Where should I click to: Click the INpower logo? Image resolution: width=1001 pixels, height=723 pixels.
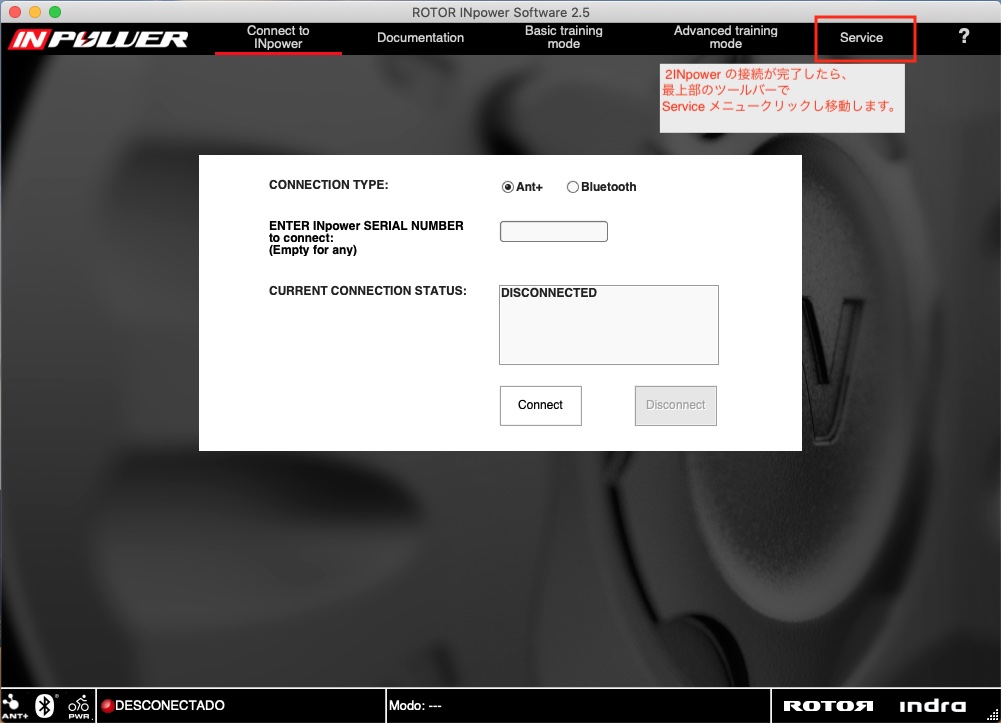point(99,39)
